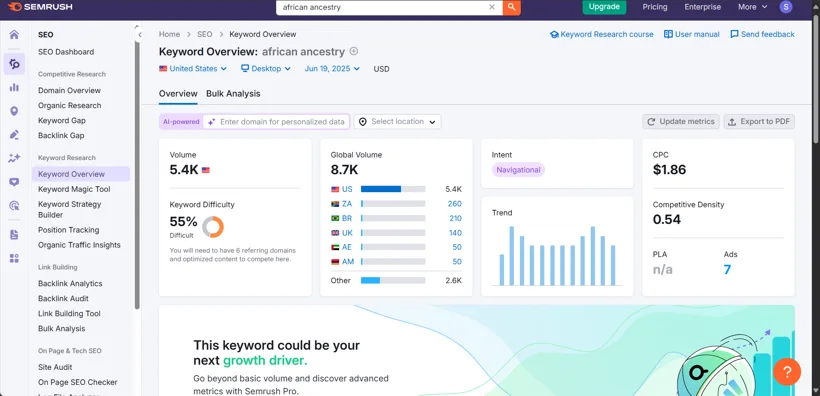This screenshot has width=820, height=396.
Task: Click the Navigational intent badge
Action: [518, 170]
